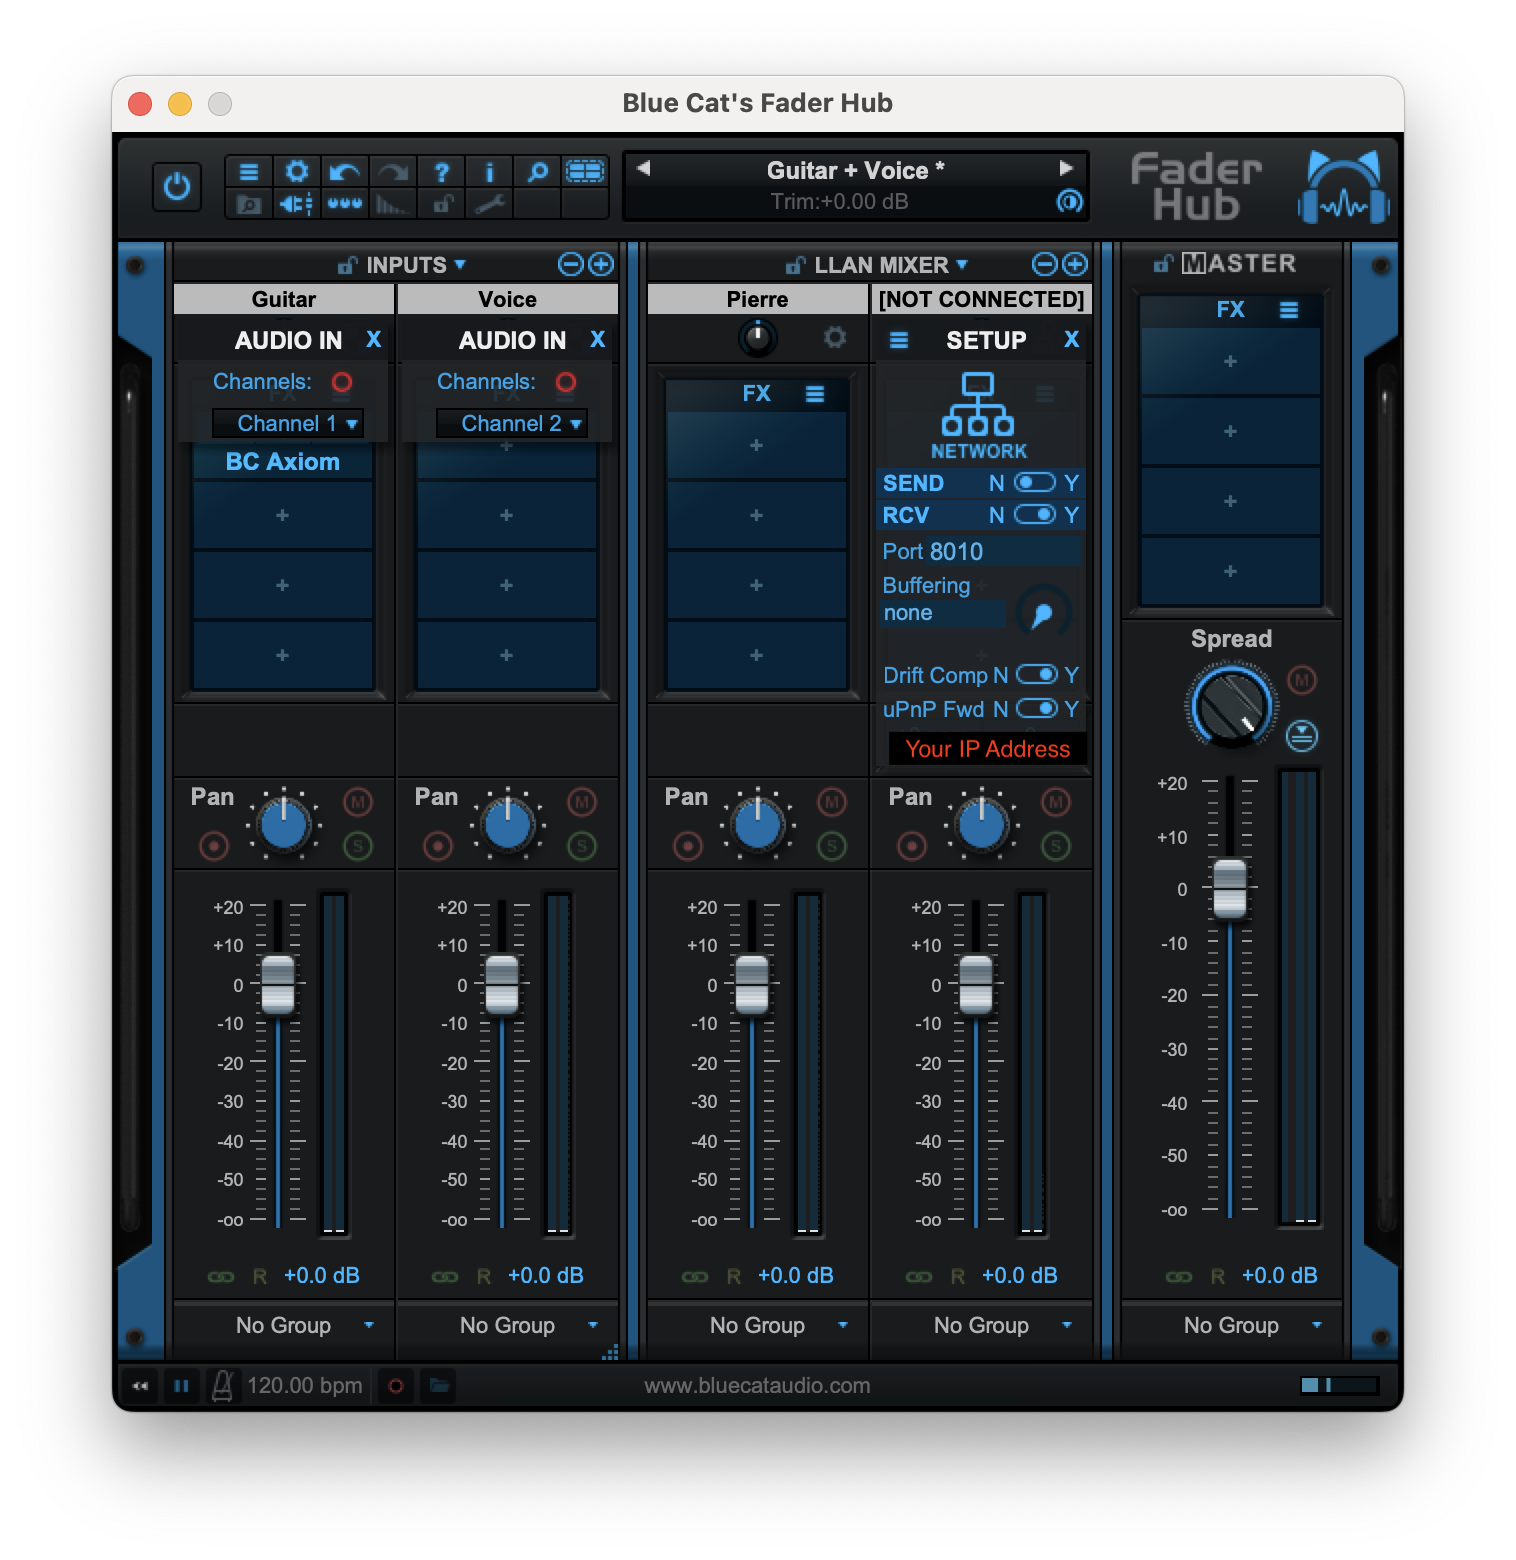Open global settings gear in toolbar
Image resolution: width=1516 pixels, height=1560 pixels.
click(297, 172)
